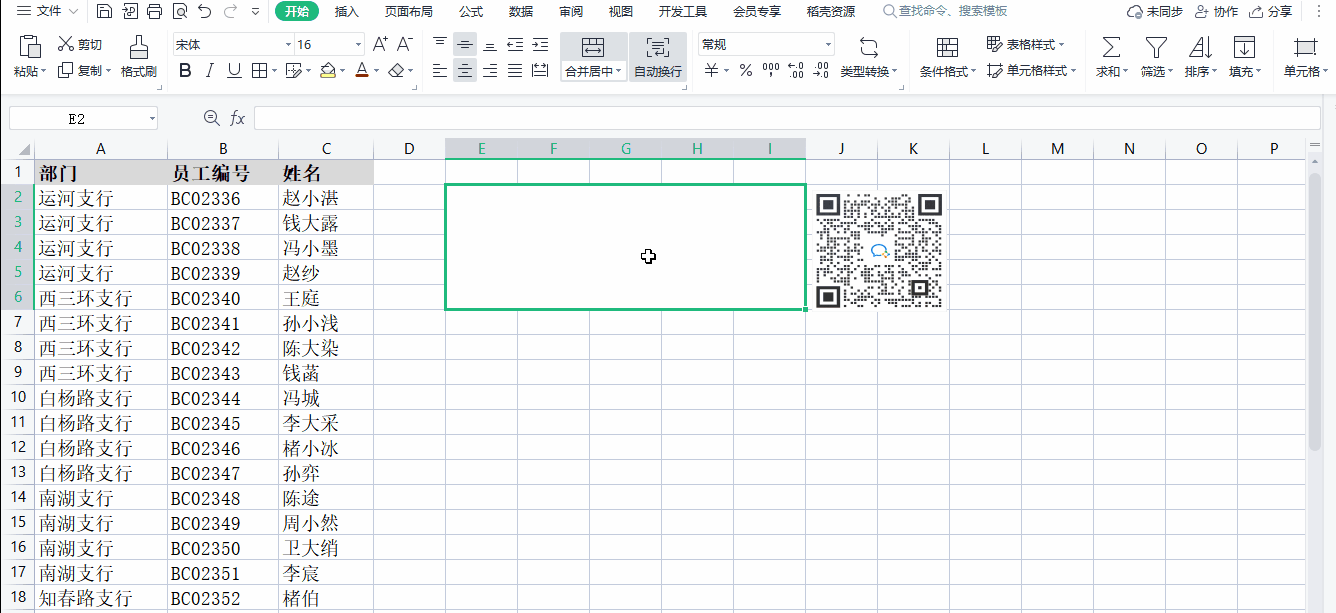Open the number format dropdown (常规)
The height and width of the screenshot is (613, 1336).
coord(828,45)
